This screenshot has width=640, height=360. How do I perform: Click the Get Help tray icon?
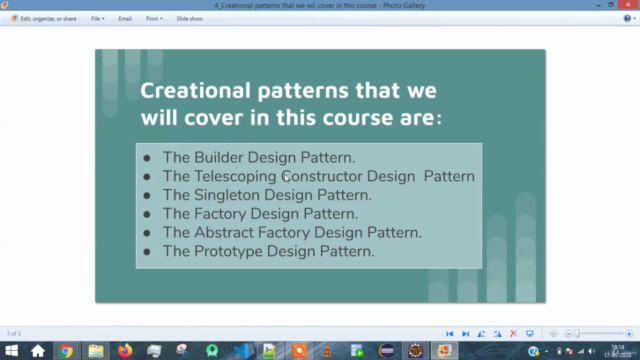[533, 351]
